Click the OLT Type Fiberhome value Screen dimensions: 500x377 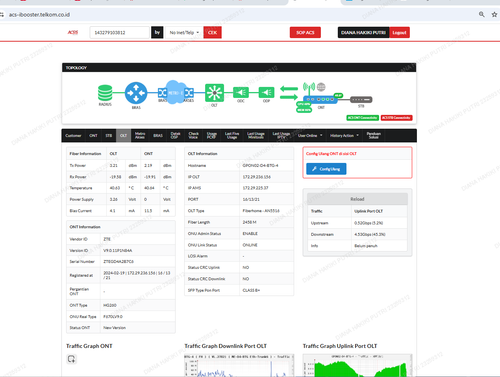click(x=261, y=211)
